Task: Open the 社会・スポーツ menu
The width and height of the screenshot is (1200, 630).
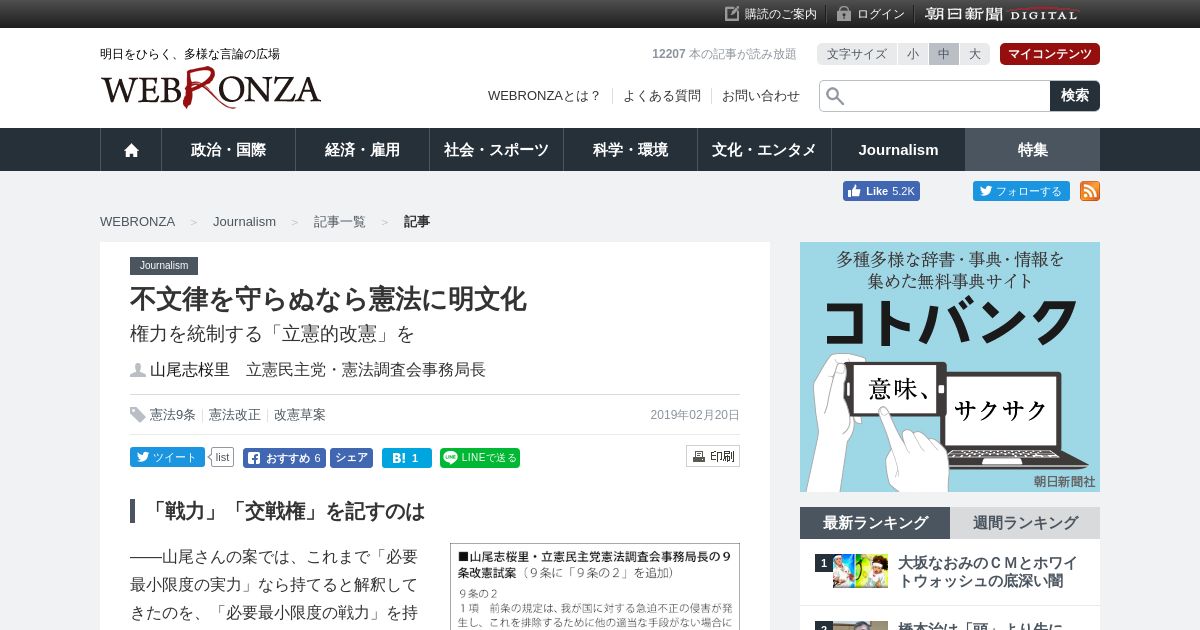Action: 496,150
